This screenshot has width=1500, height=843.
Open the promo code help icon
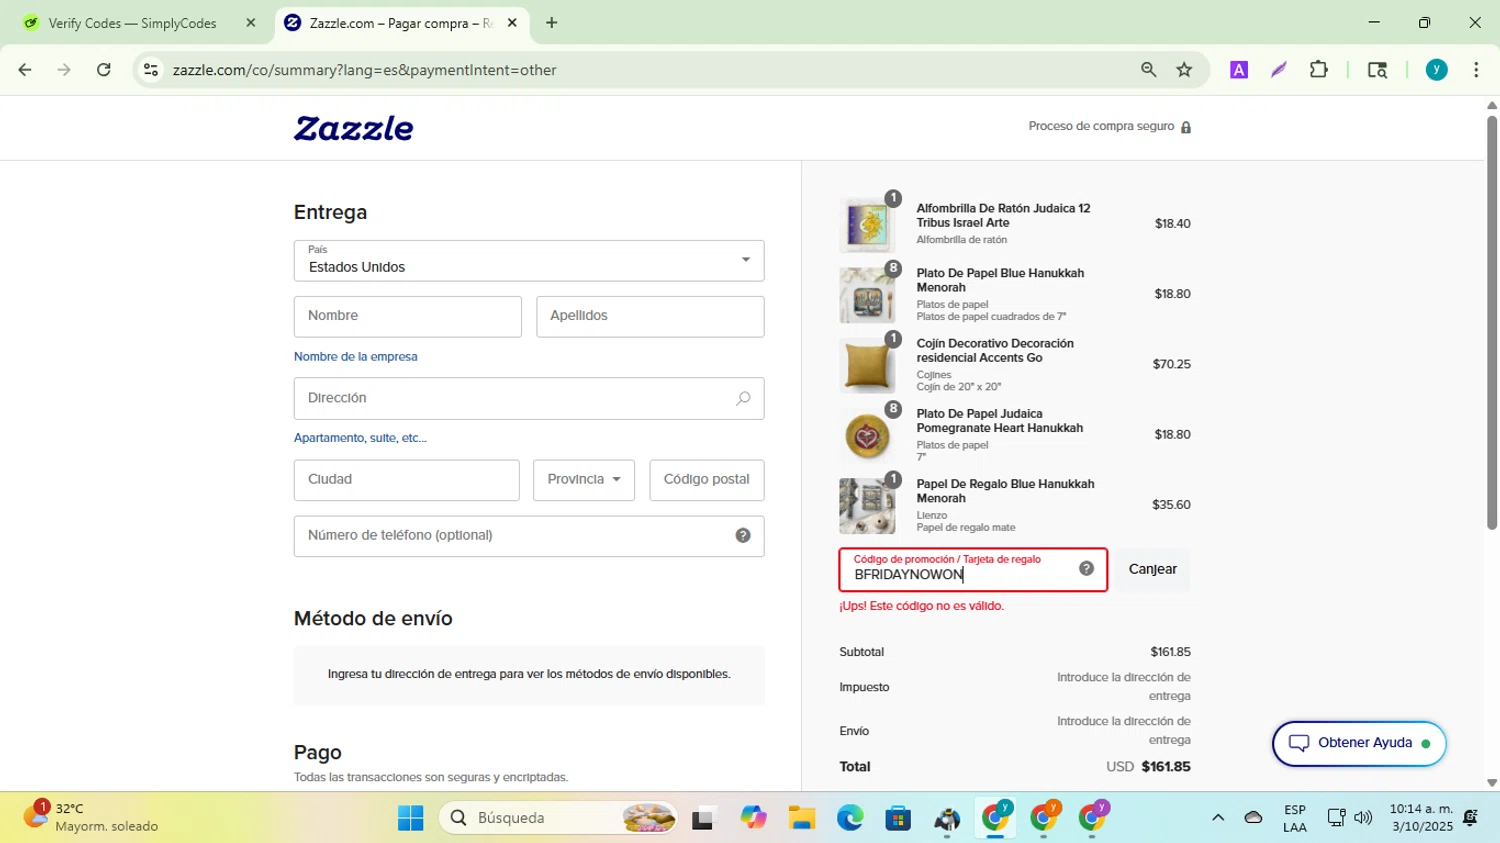1086,569
